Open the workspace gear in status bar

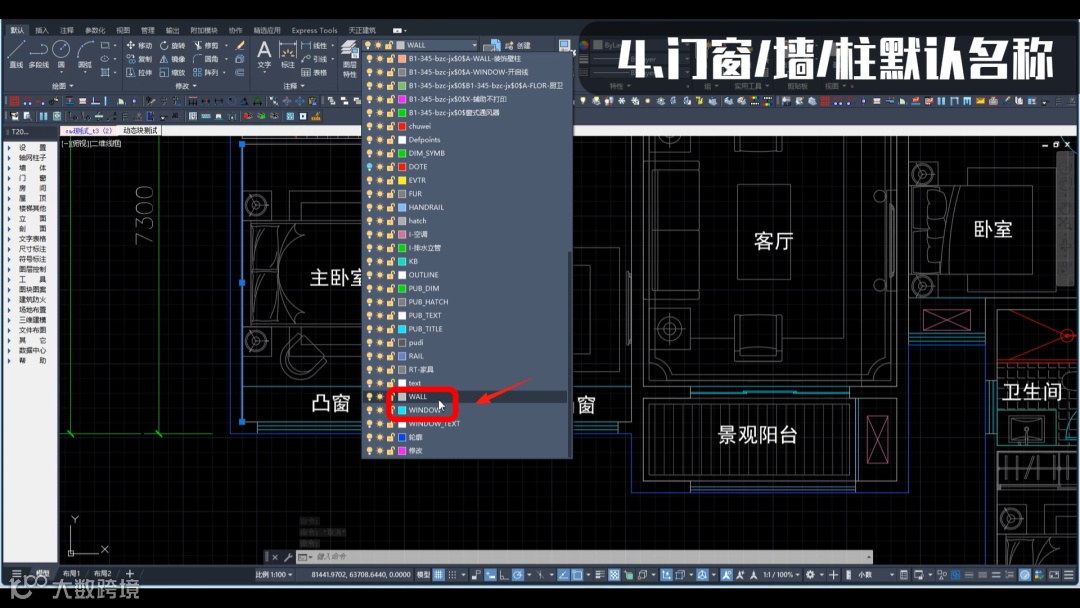pos(811,574)
